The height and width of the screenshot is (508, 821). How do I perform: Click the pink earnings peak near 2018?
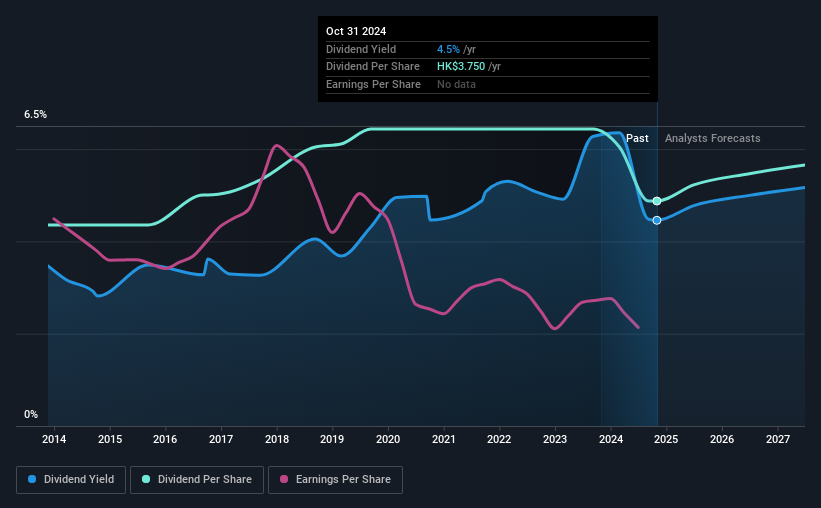(276, 146)
